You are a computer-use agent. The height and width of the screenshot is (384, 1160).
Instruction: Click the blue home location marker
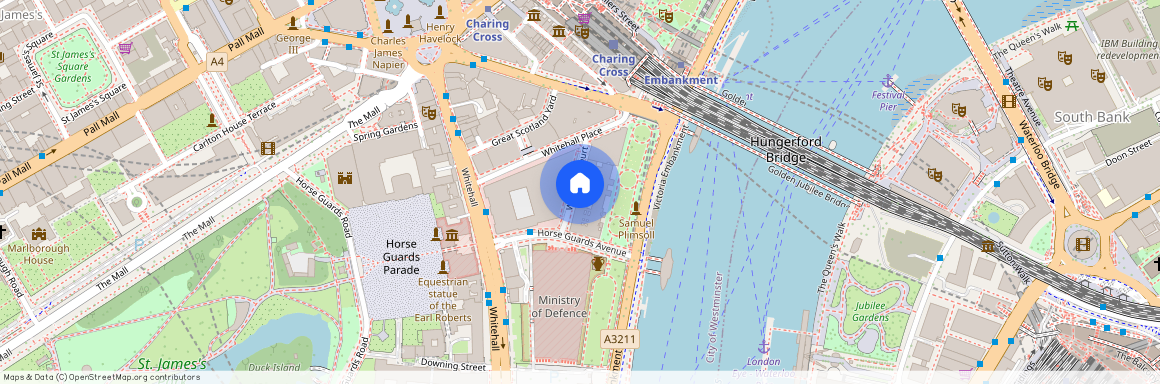pos(580,184)
